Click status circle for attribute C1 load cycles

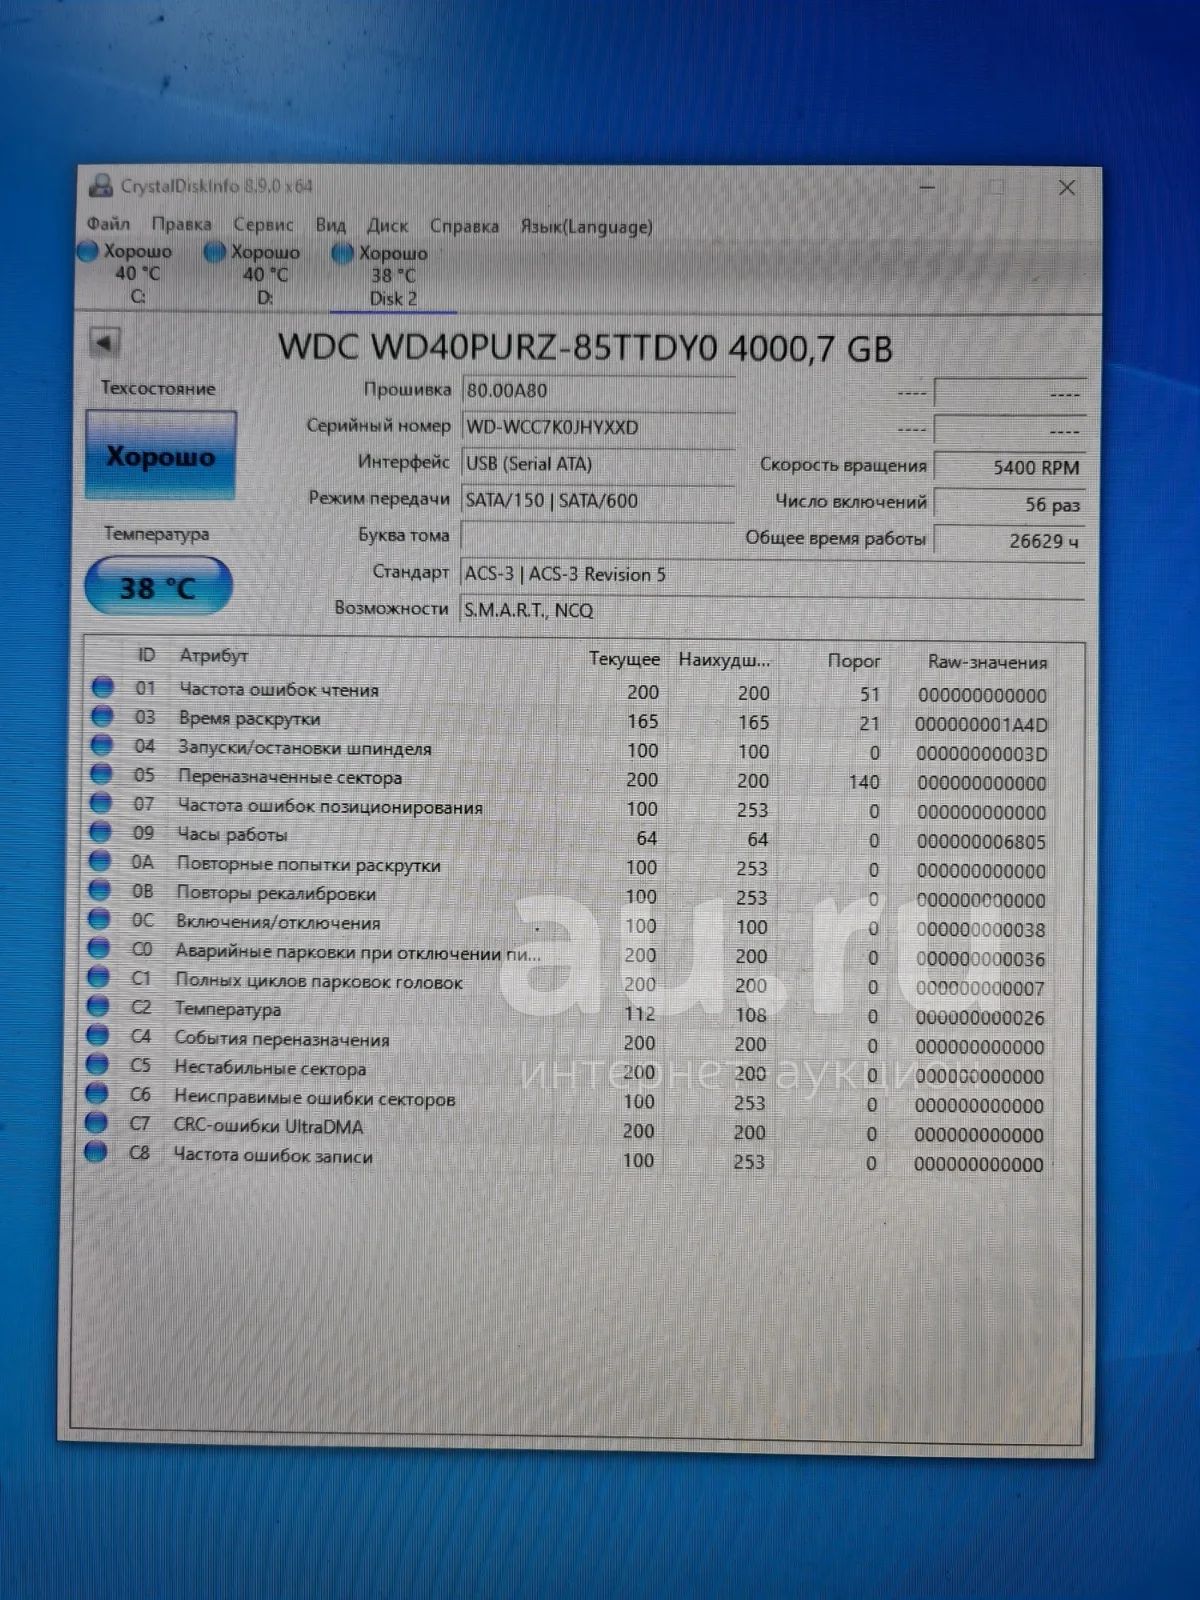[98, 977]
